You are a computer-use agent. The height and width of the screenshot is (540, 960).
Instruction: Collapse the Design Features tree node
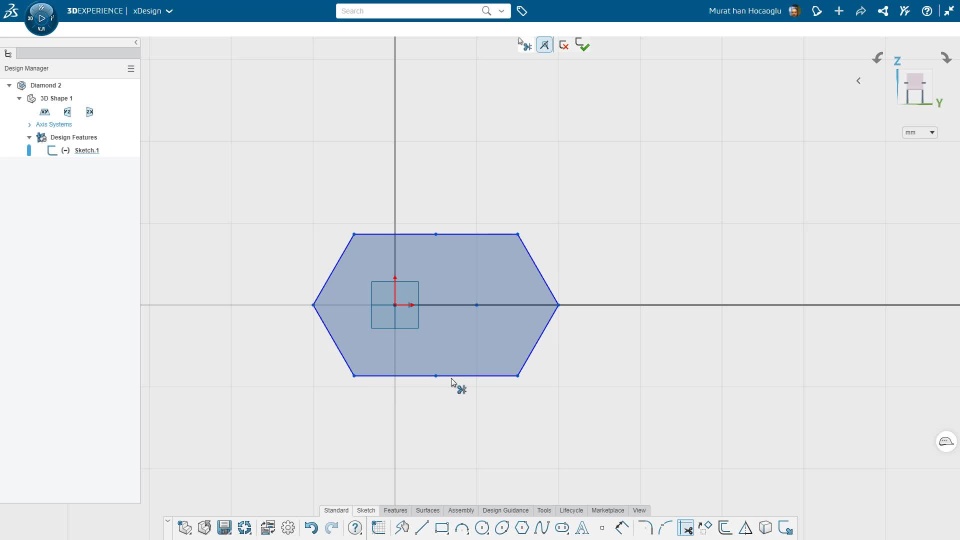point(29,137)
